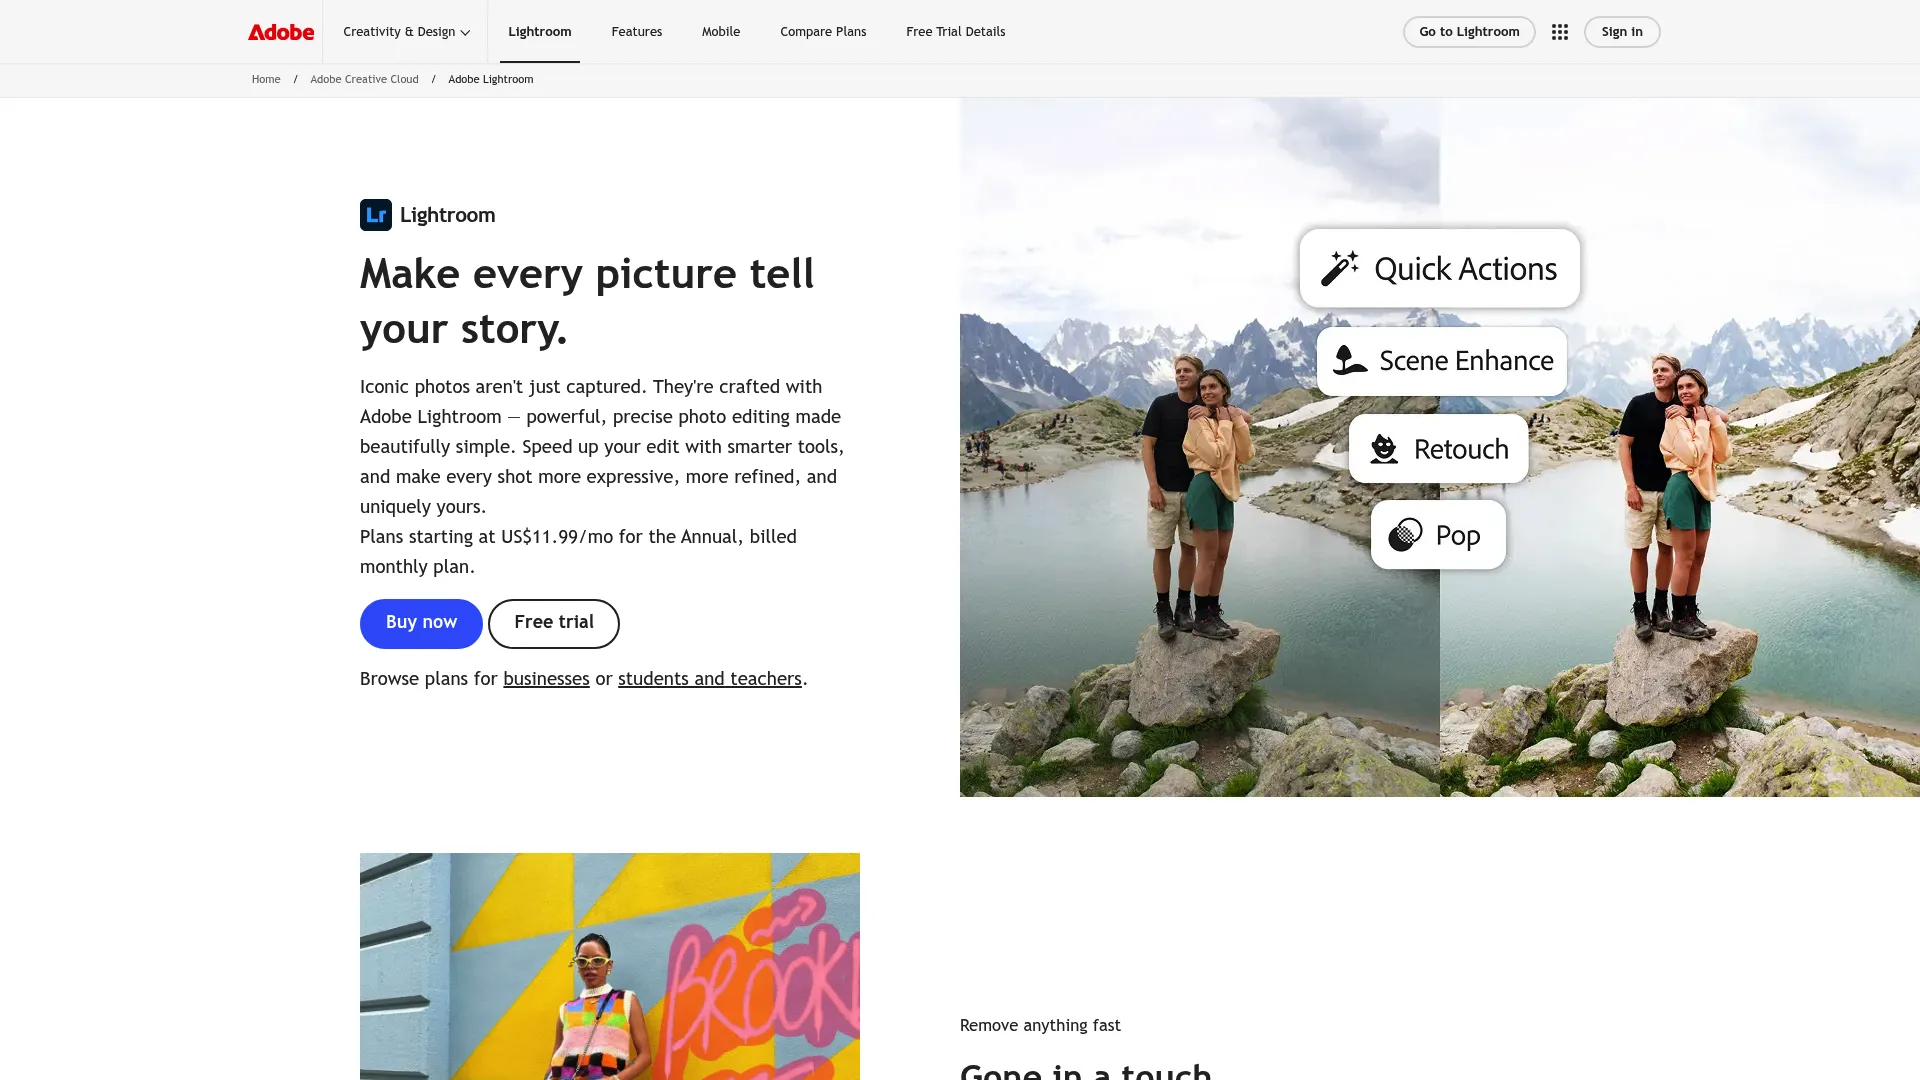Click the Buy now button
The width and height of the screenshot is (1920, 1080).
pos(421,623)
